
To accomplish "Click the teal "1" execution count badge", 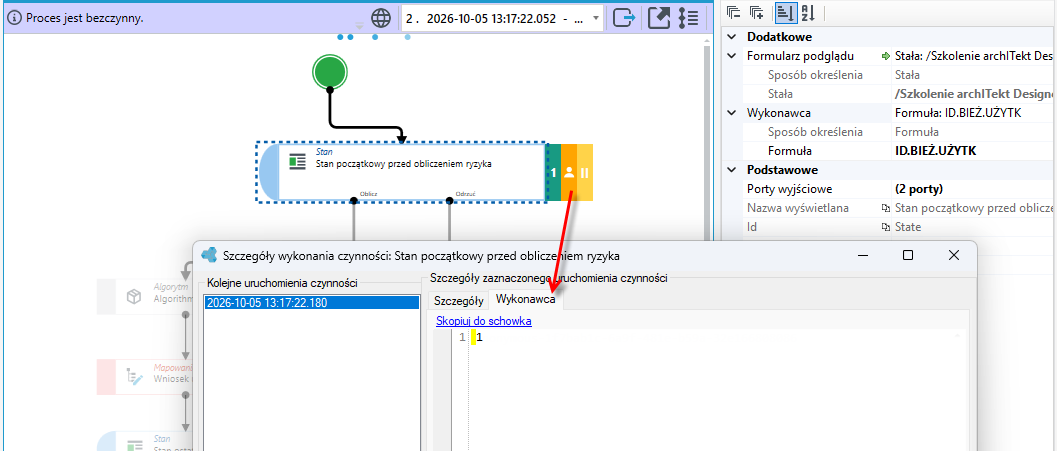I will click(x=553, y=173).
